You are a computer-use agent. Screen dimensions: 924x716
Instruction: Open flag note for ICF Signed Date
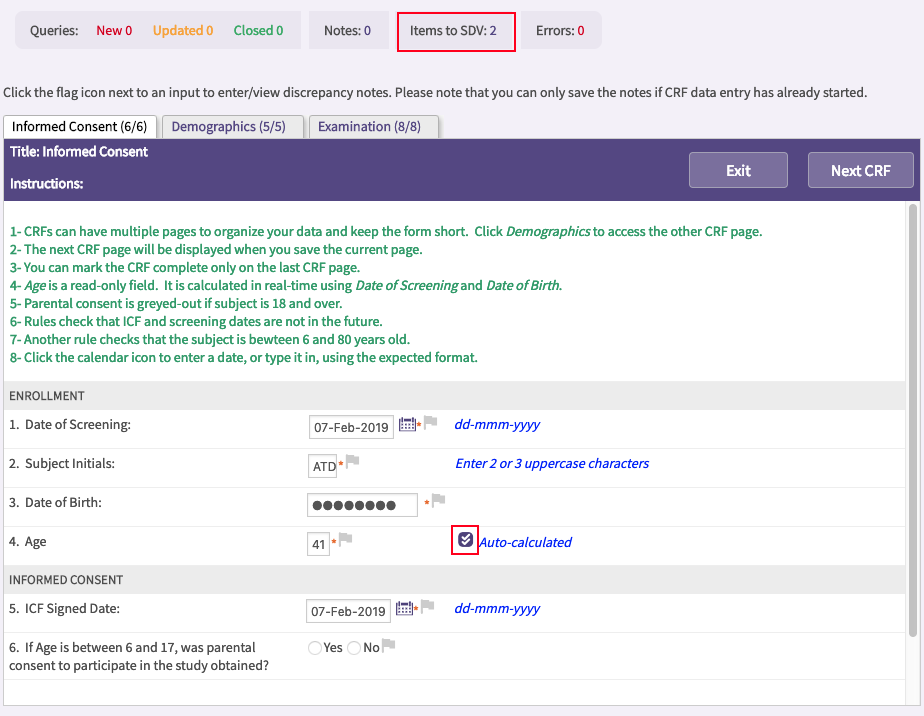[427, 606]
